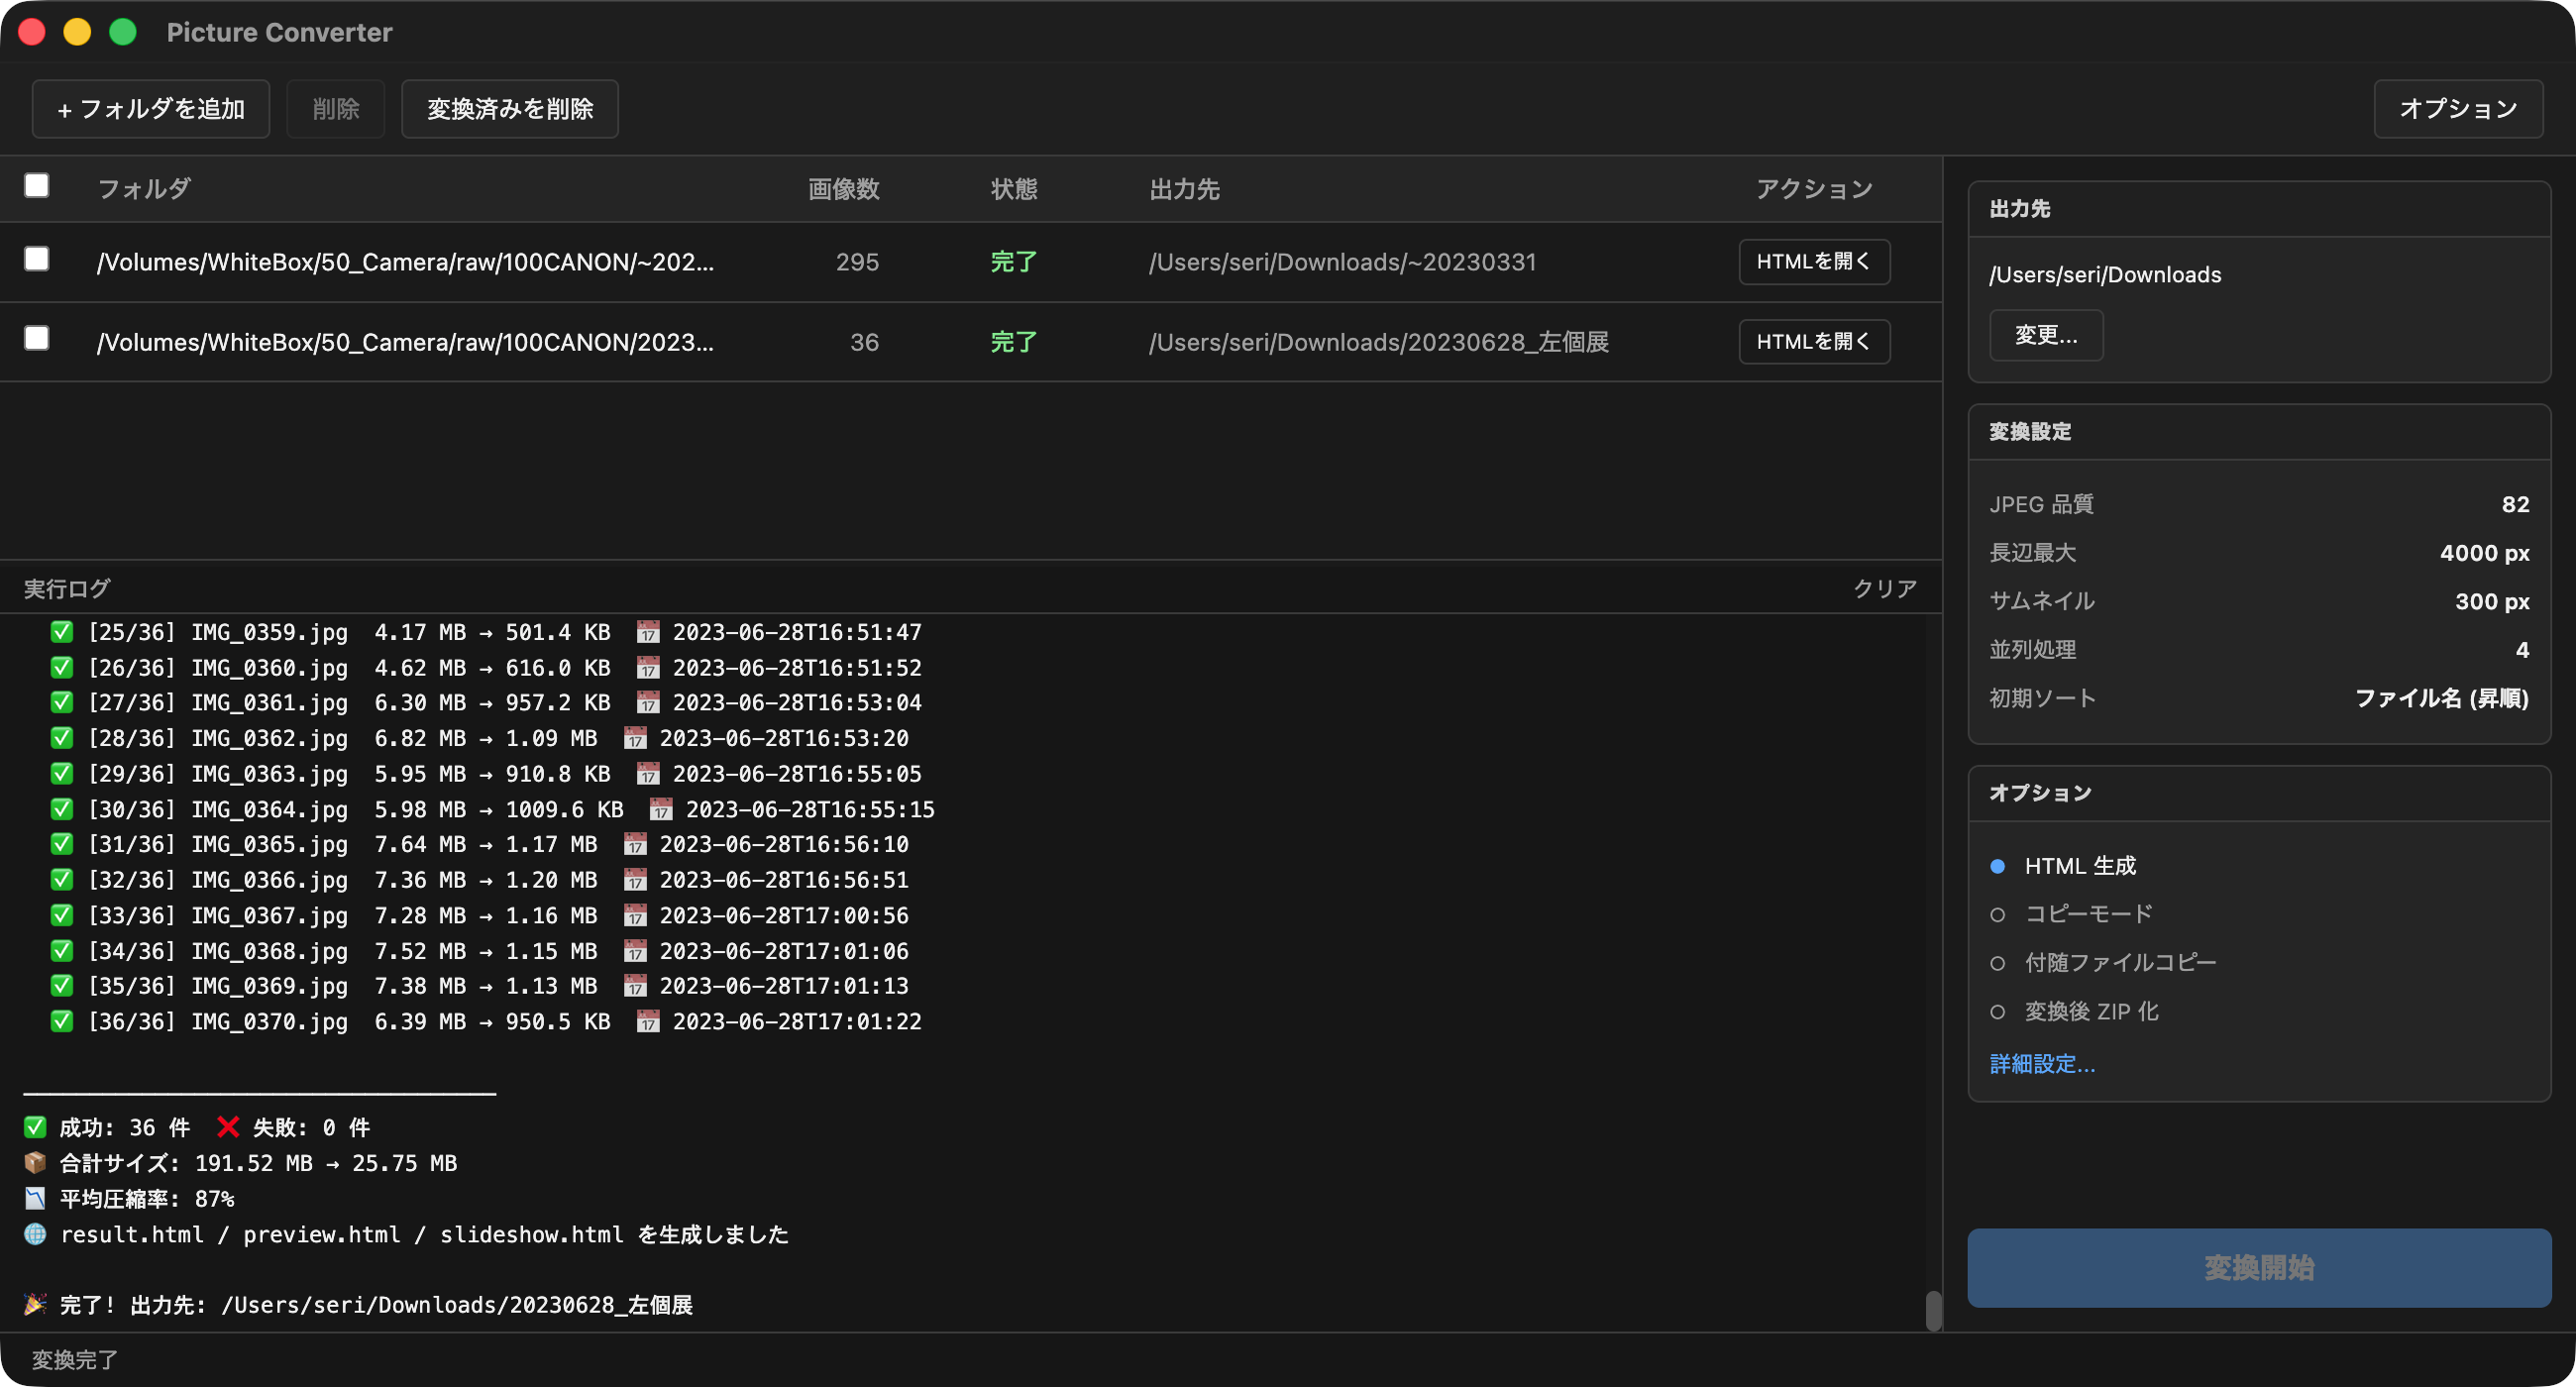Image resolution: width=2576 pixels, height=1387 pixels.
Task: Click the calendar icon next to IMG_0359.jpg
Action: click(648, 631)
